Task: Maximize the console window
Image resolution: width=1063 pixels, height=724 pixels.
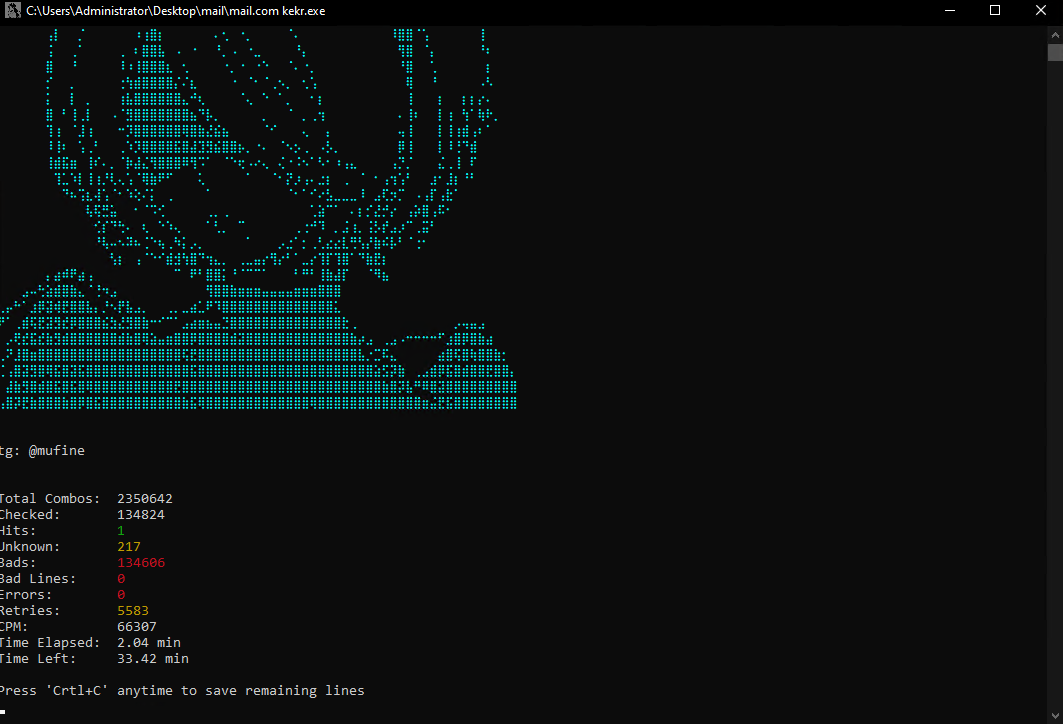Action: (x=994, y=11)
